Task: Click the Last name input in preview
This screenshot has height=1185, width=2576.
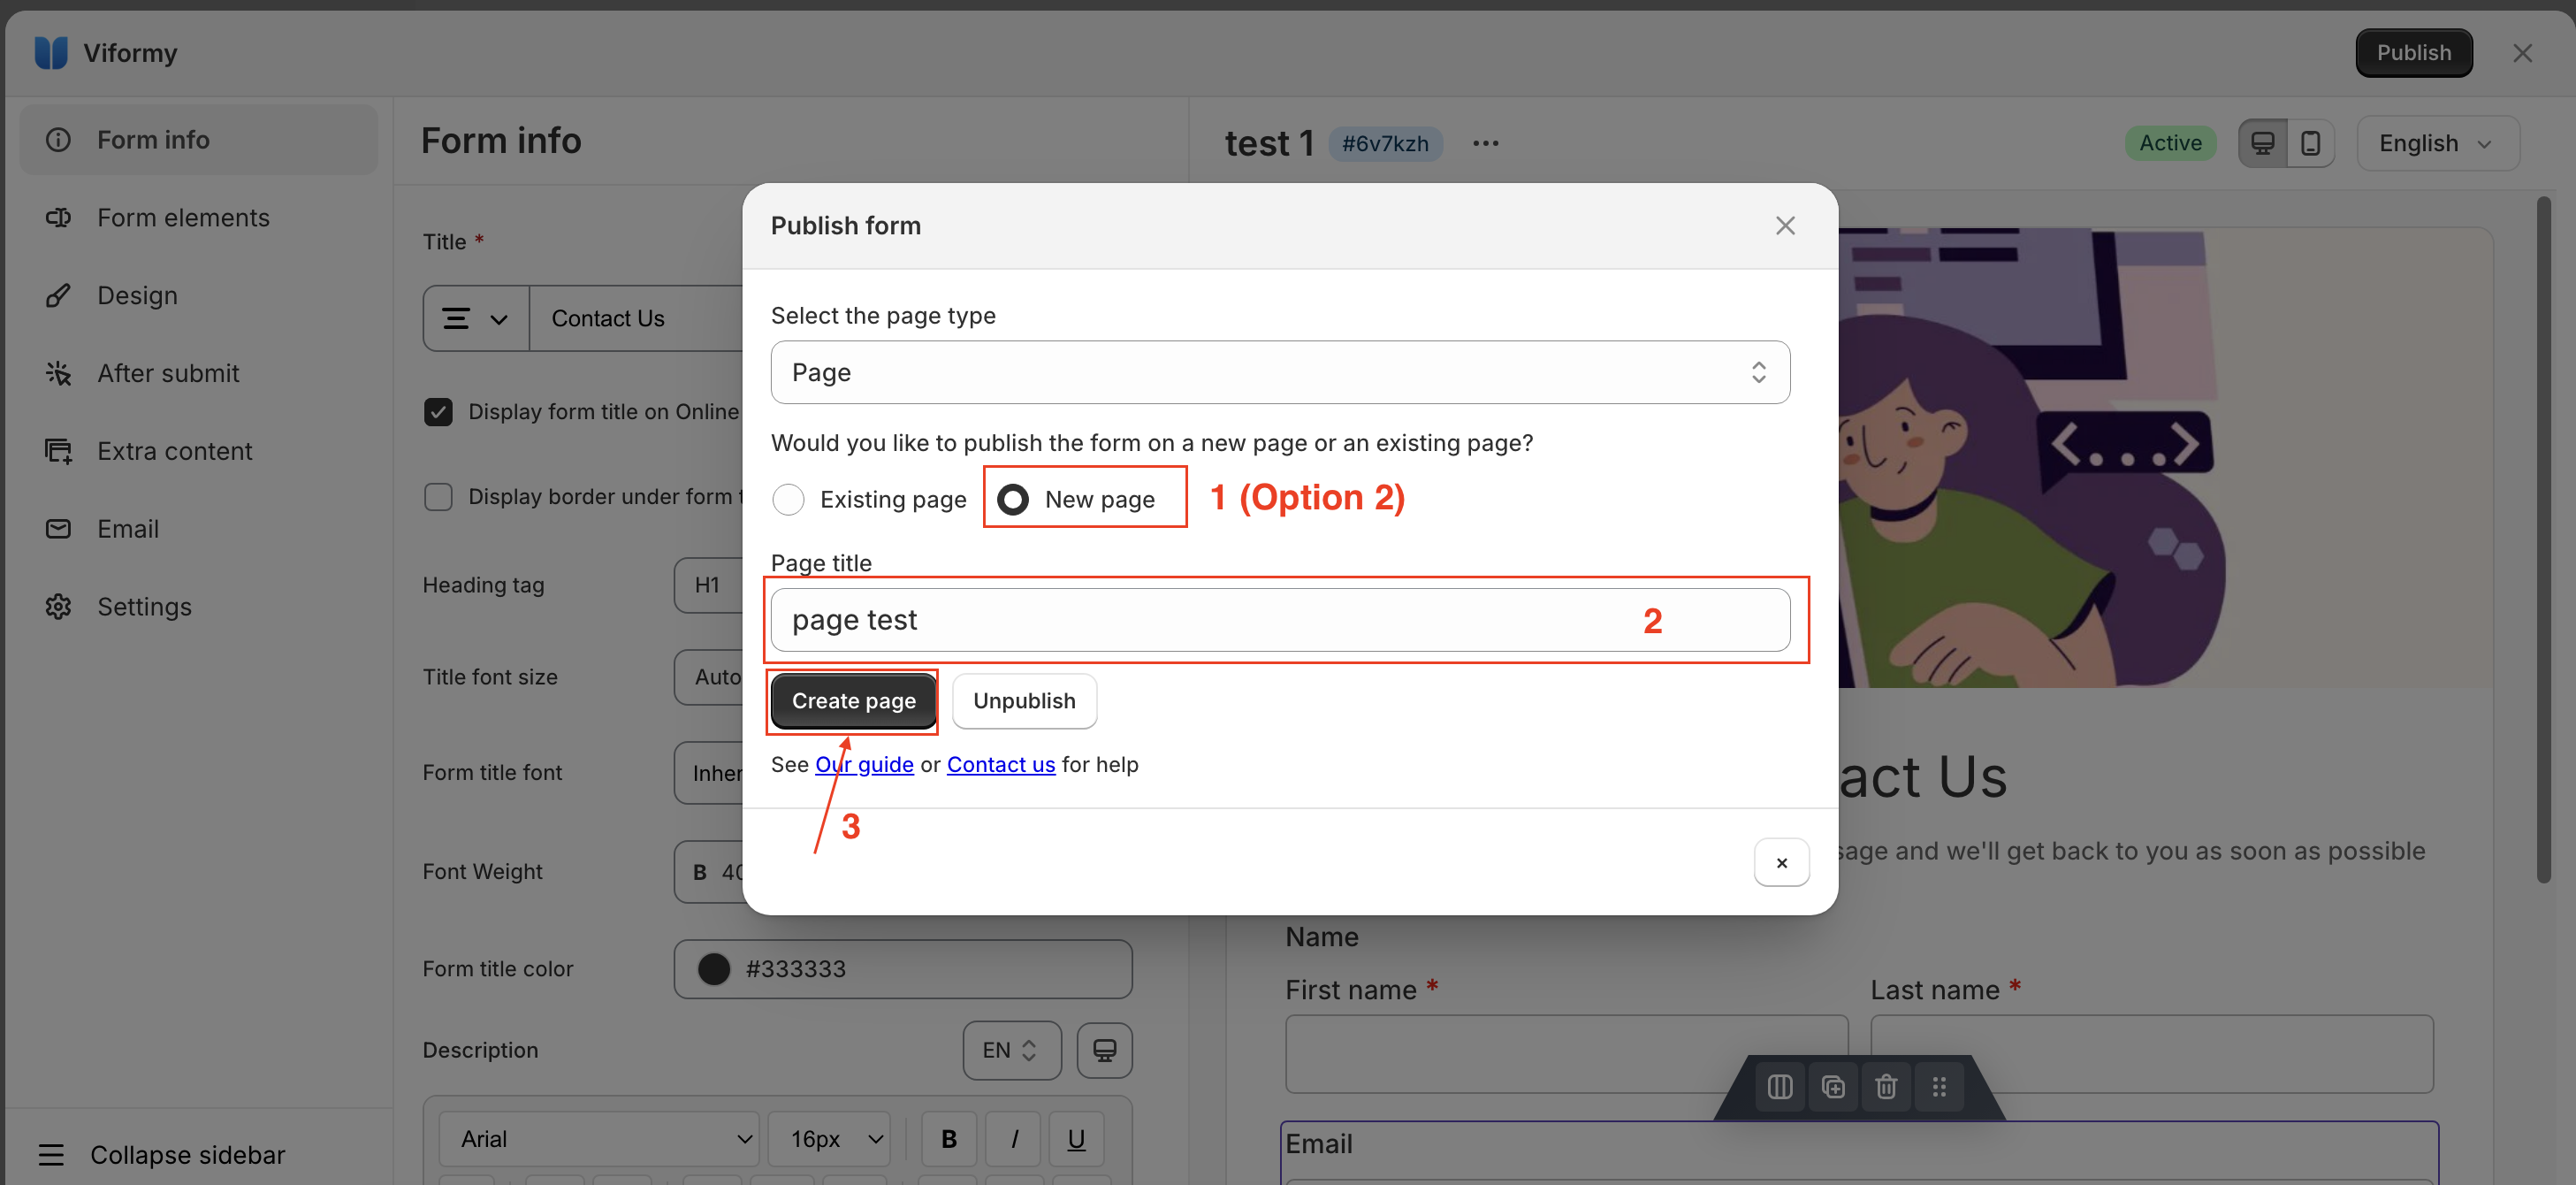Action: click(x=2152, y=1054)
